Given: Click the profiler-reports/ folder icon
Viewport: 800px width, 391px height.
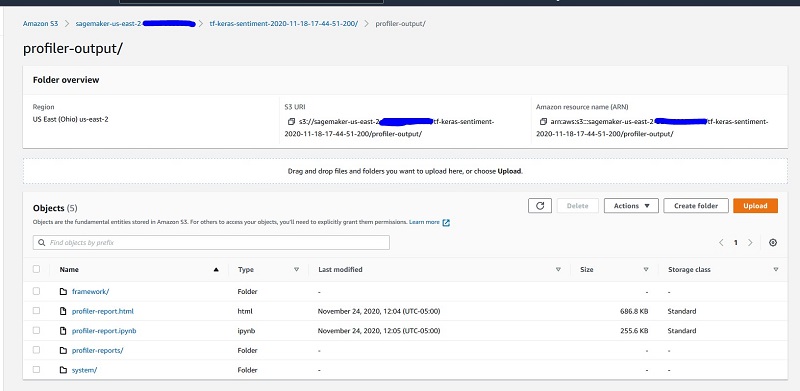Looking at the screenshot, I should [x=63, y=350].
